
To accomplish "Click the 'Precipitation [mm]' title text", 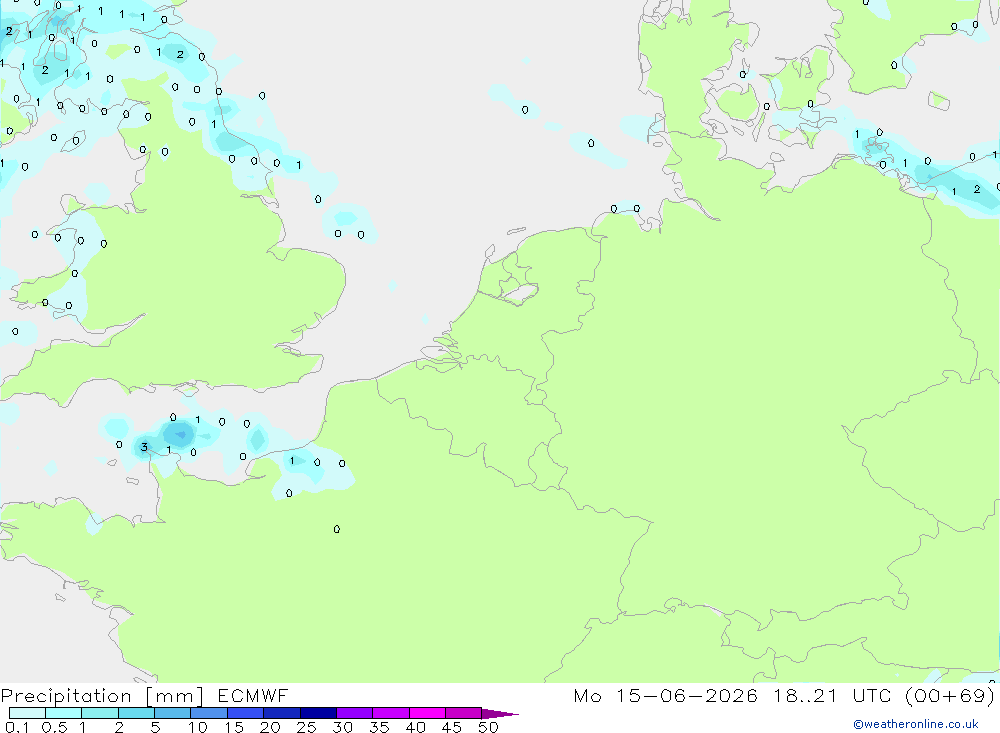I will (x=102, y=696).
